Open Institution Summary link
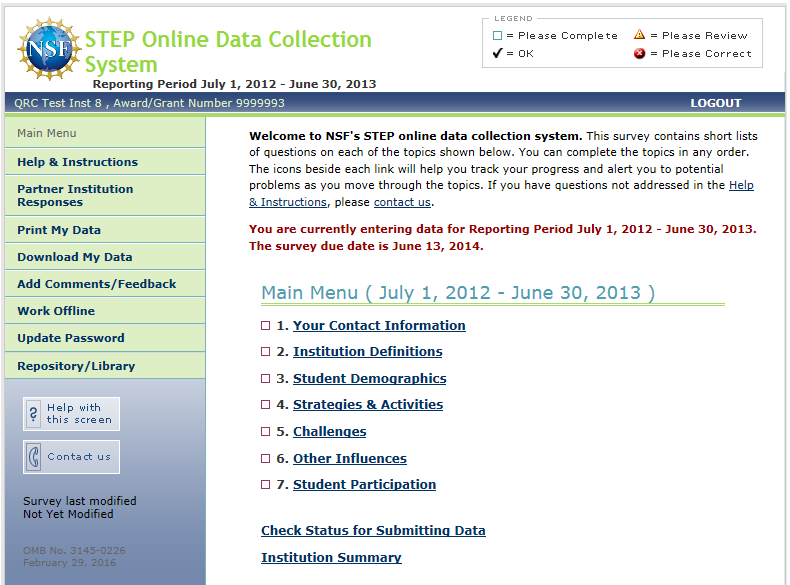Screen dimensions: 790x585 click(x=331, y=557)
